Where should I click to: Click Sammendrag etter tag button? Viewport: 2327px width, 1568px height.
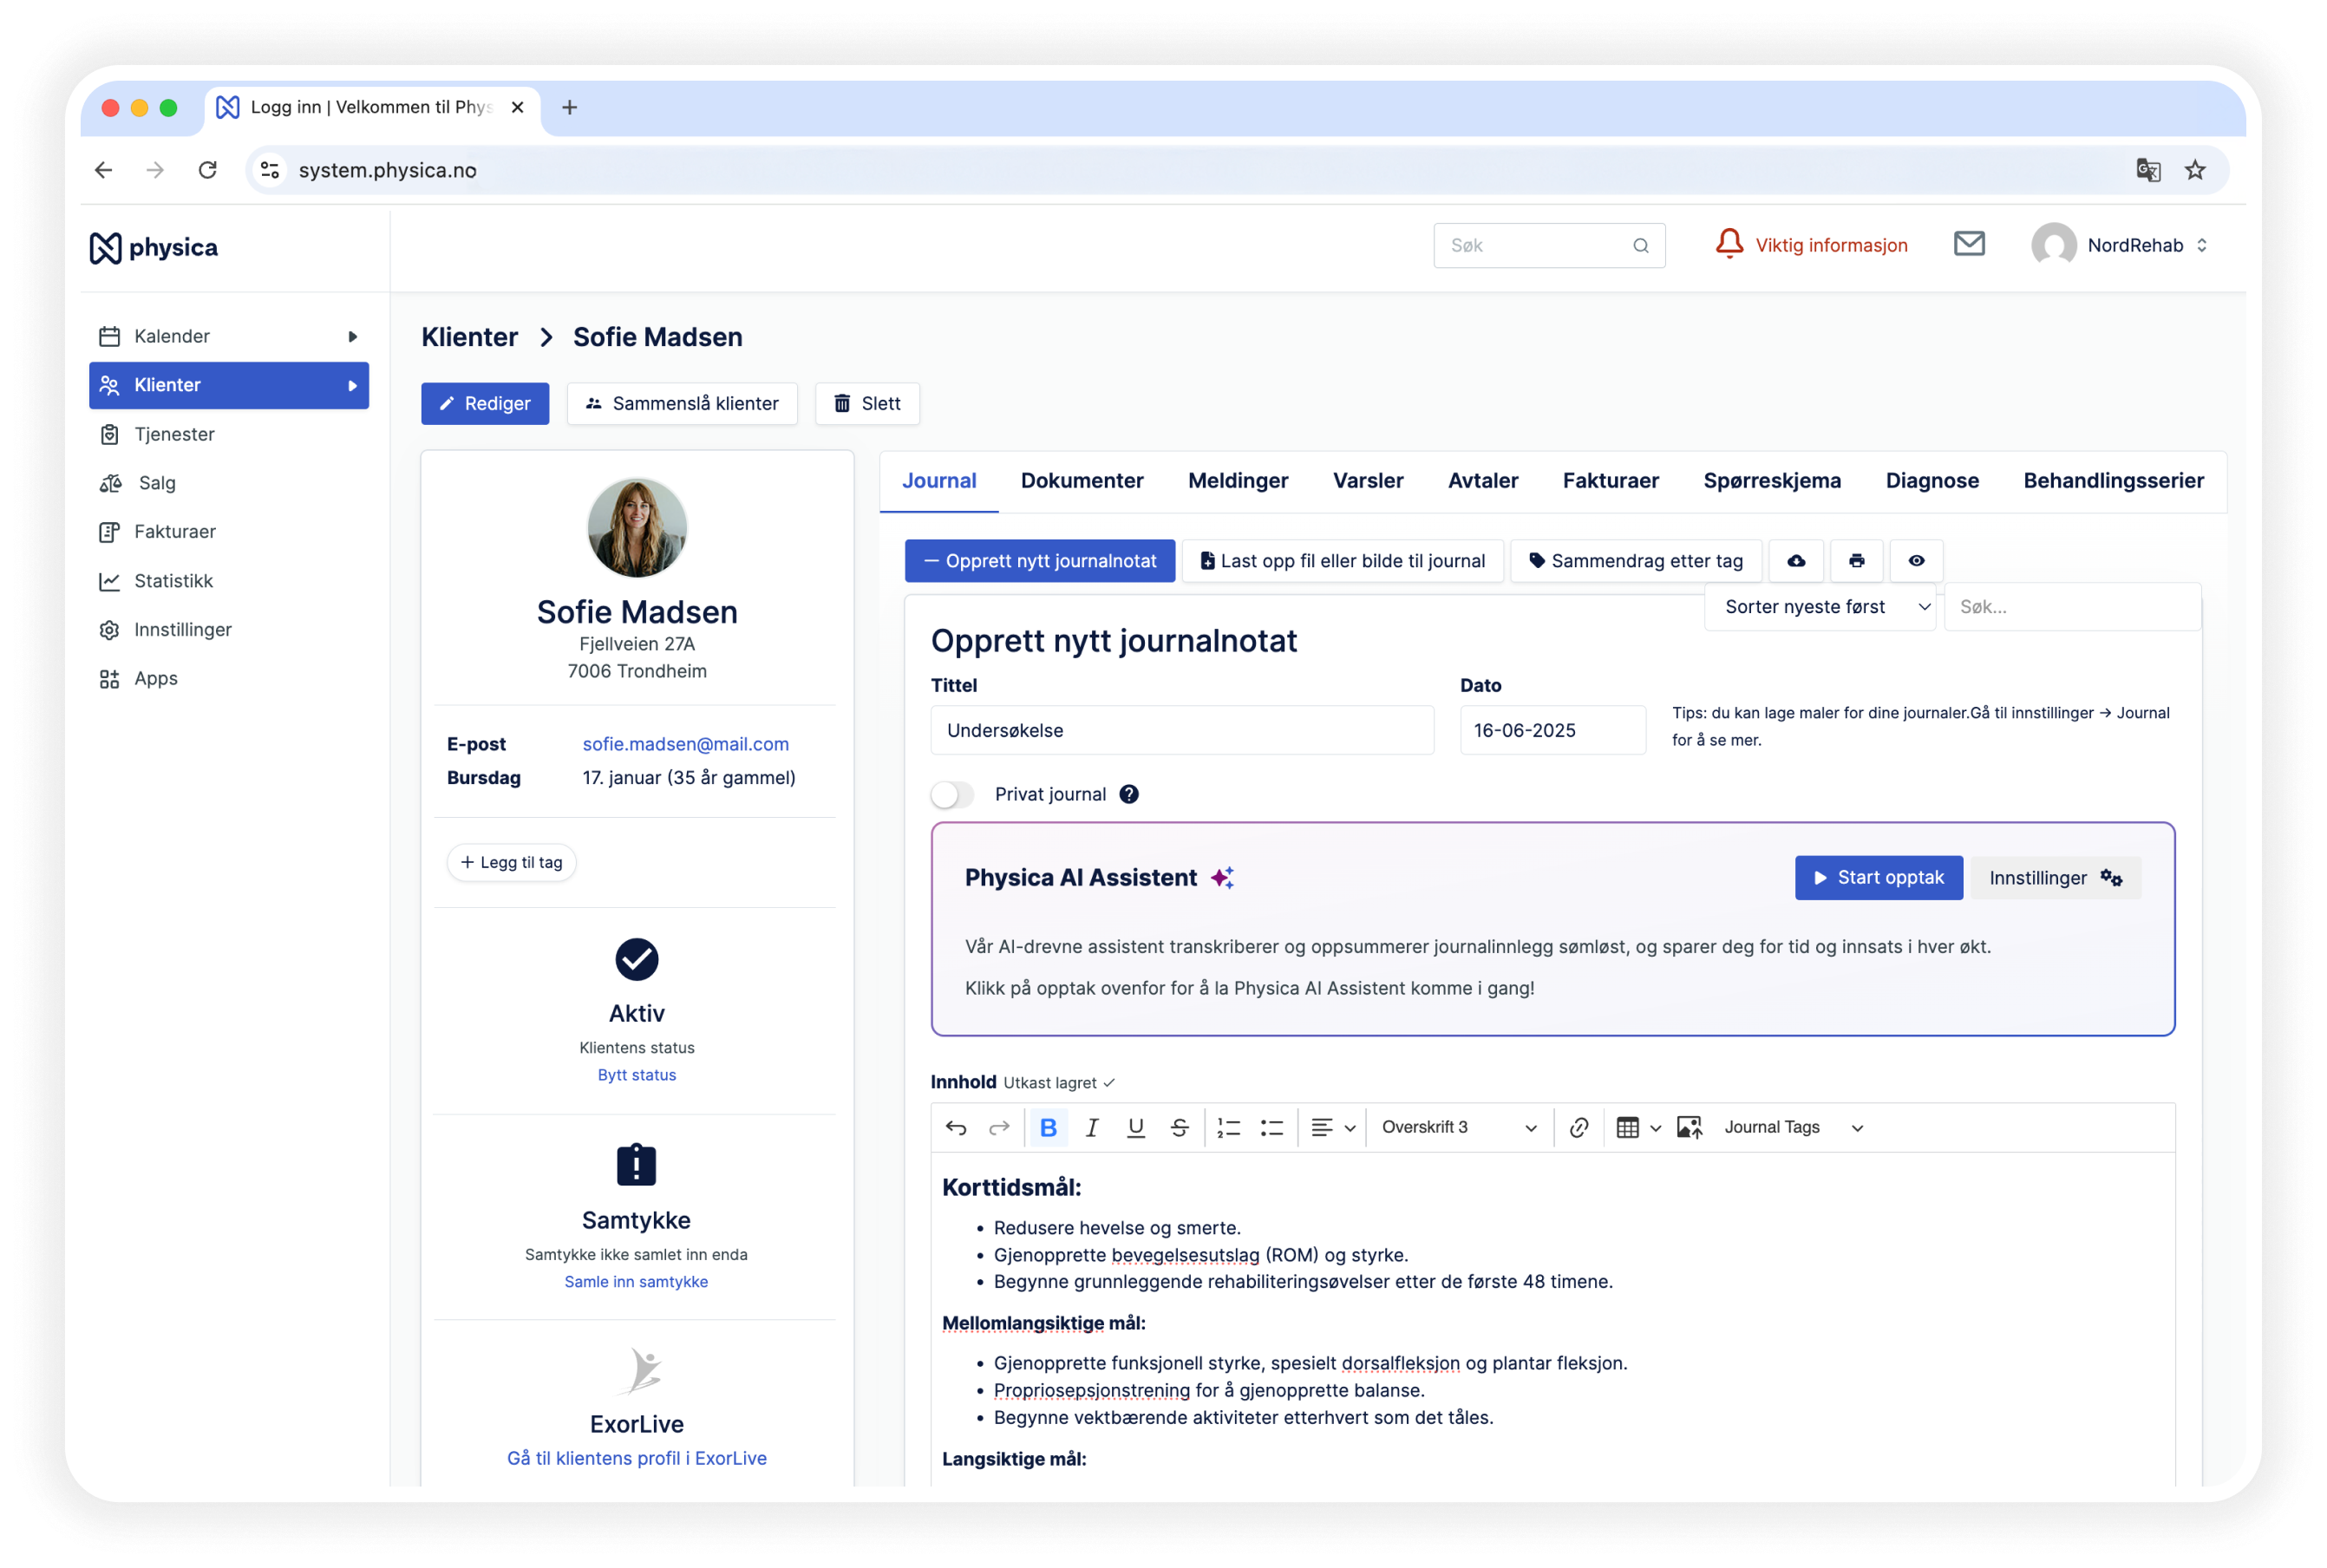point(1636,561)
